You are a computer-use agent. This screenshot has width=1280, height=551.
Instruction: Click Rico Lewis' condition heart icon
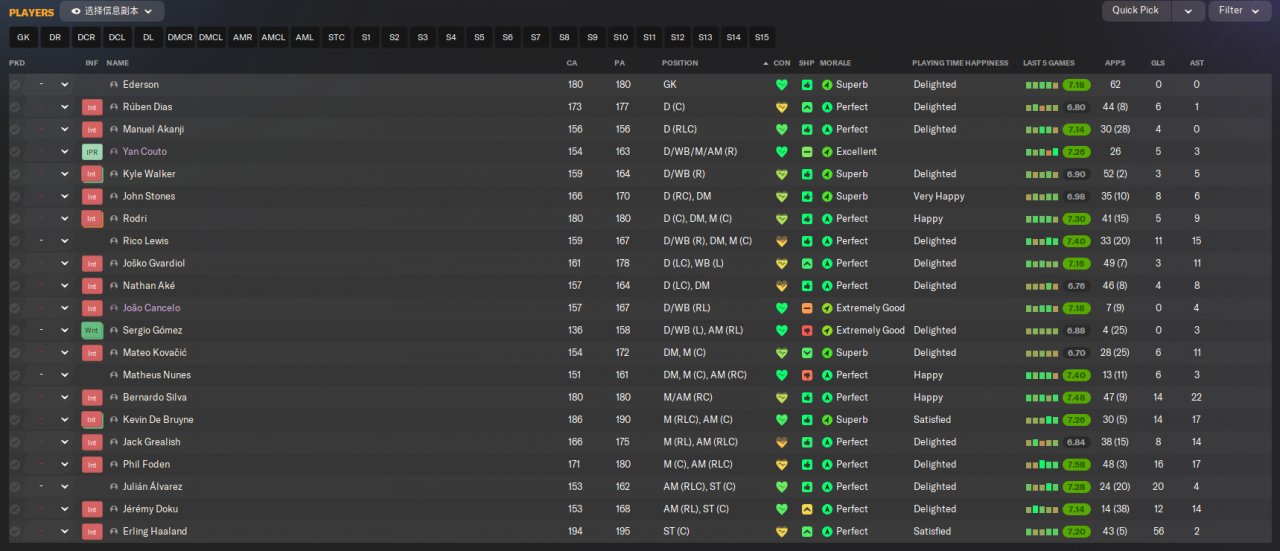pos(782,241)
